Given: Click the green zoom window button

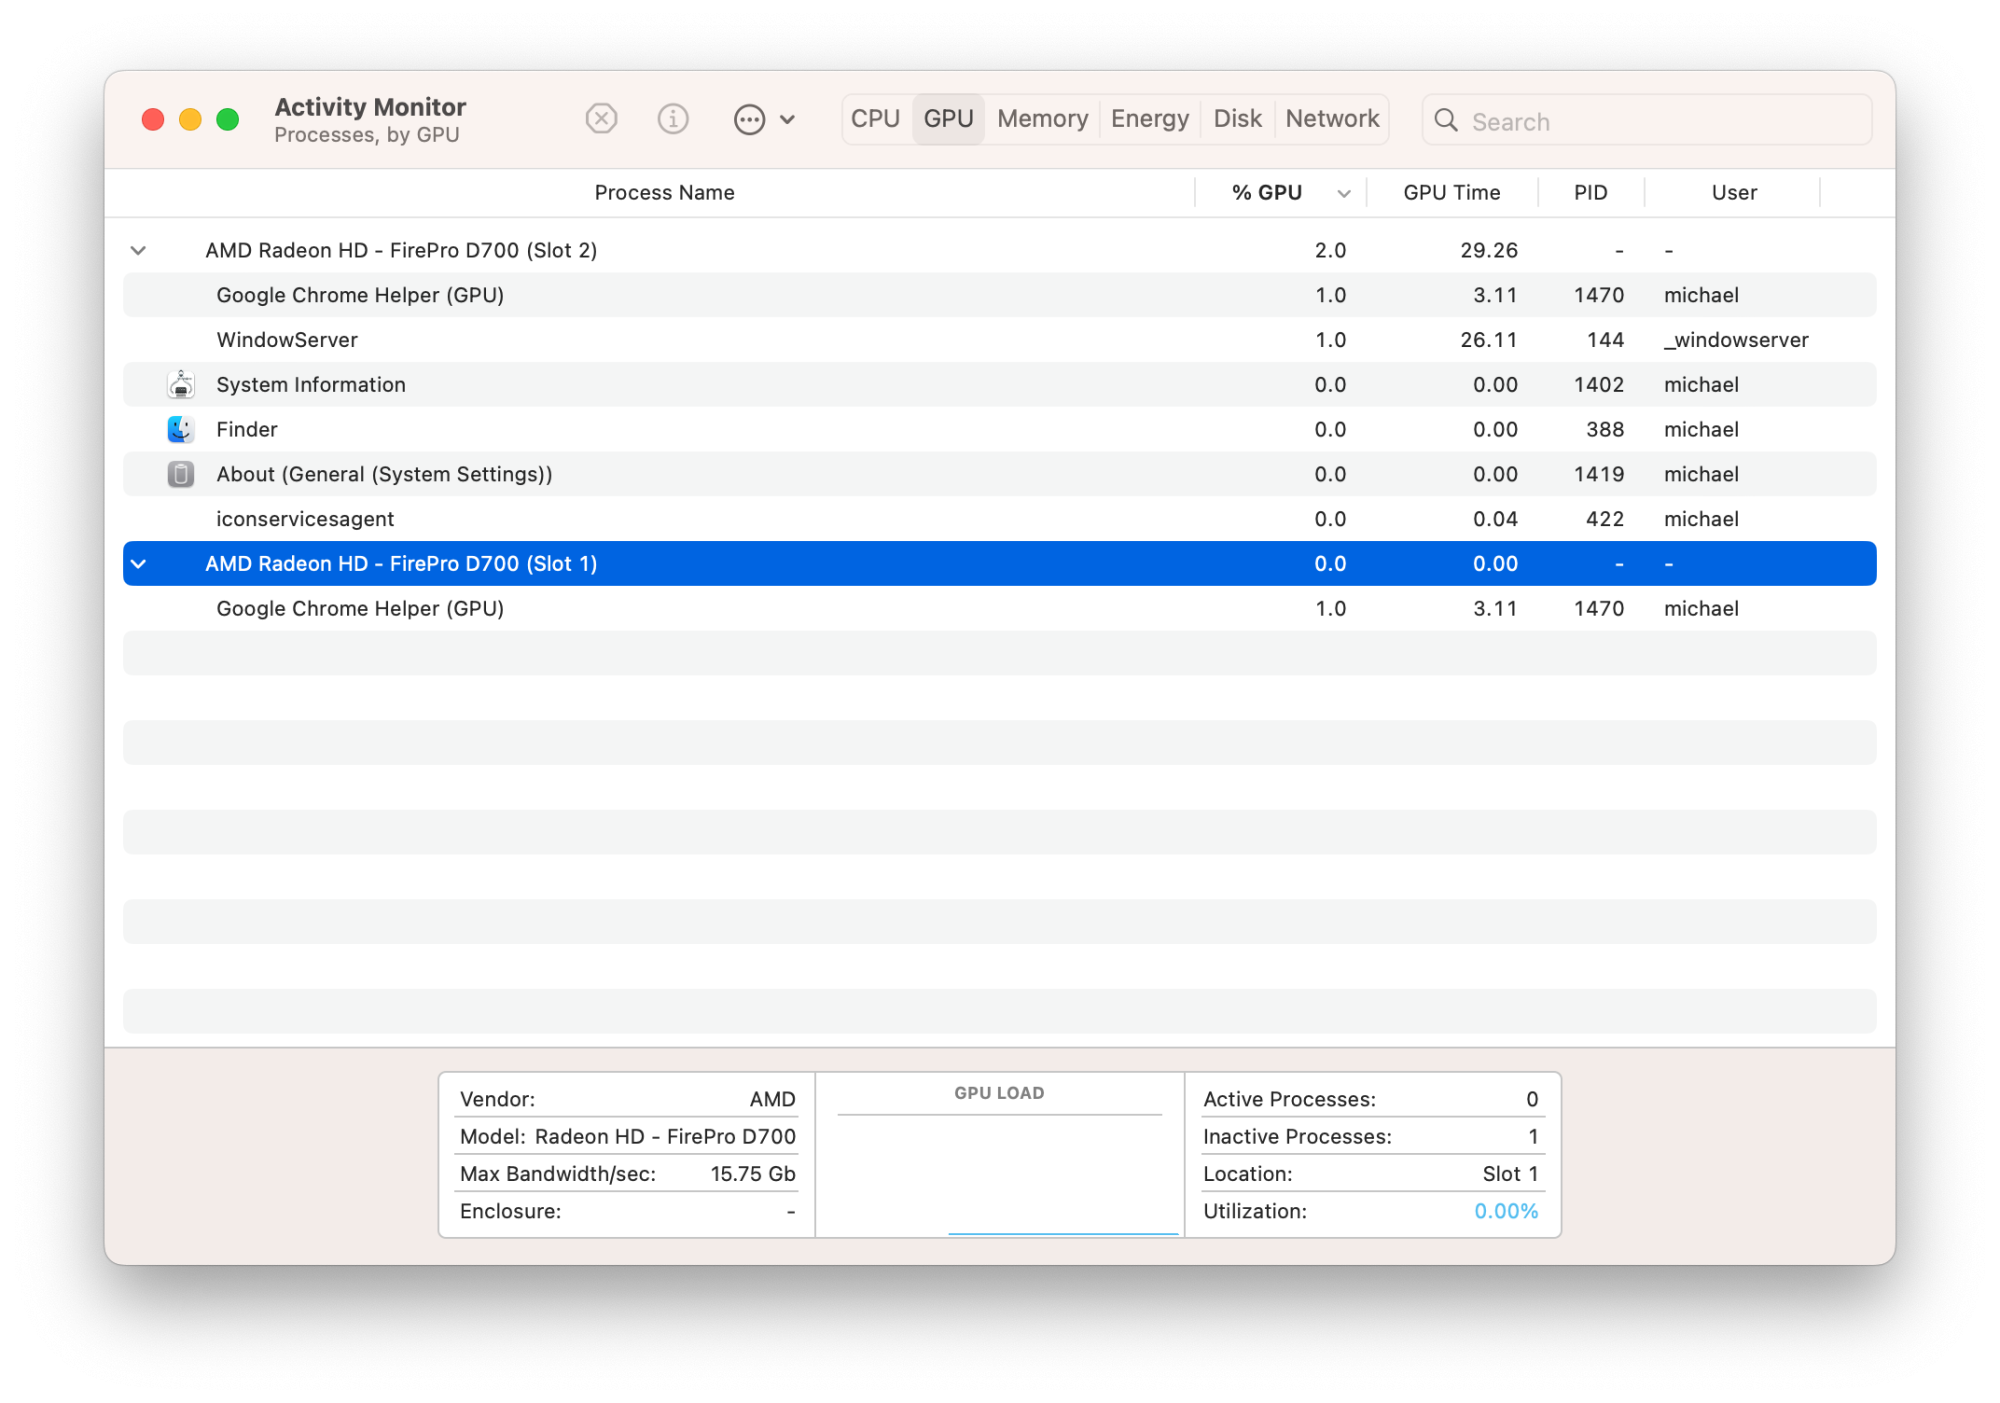Looking at the screenshot, I should click(228, 120).
